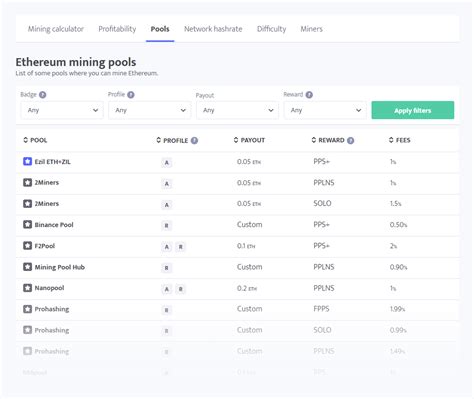This screenshot has height=399, width=474.
Task: Click the A profile badge in Nanopool row
Action: pyautogui.click(x=167, y=289)
